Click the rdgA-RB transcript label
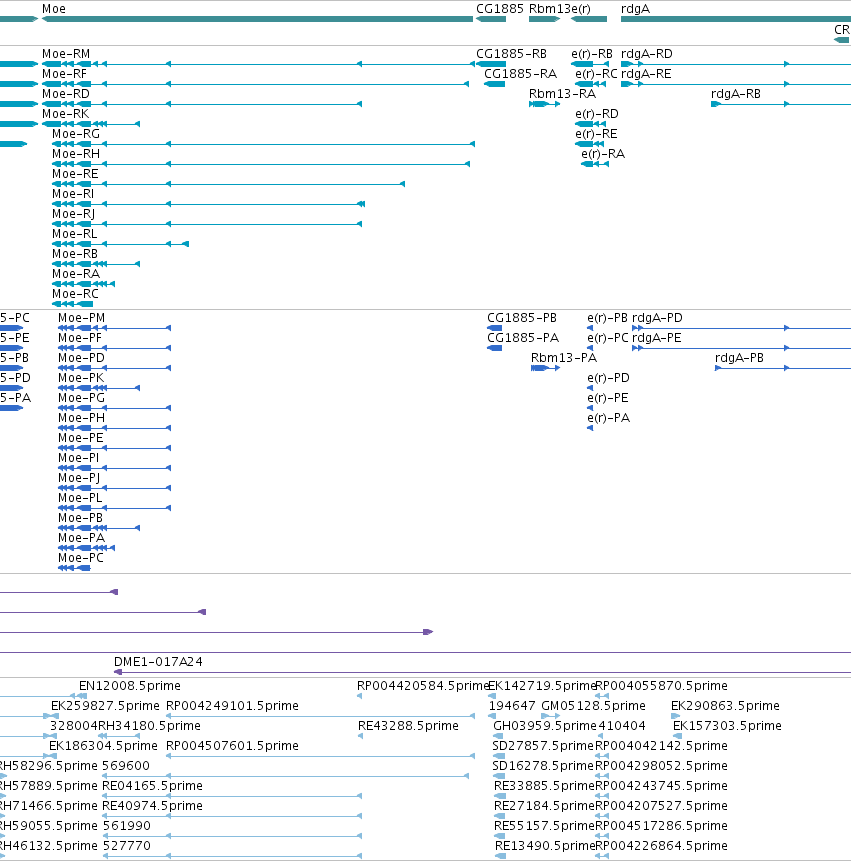The image size is (851, 861). [x=736, y=94]
